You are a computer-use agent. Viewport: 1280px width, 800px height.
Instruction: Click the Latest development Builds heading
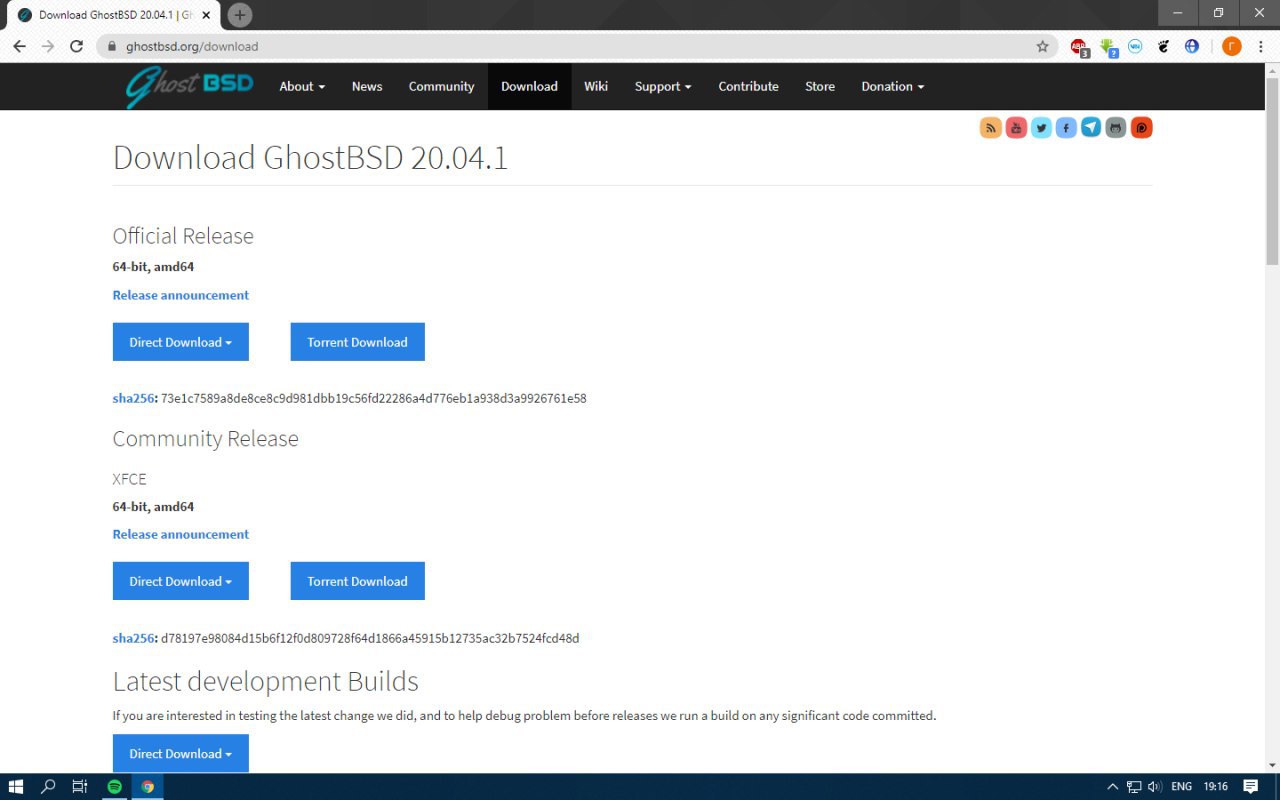[266, 682]
